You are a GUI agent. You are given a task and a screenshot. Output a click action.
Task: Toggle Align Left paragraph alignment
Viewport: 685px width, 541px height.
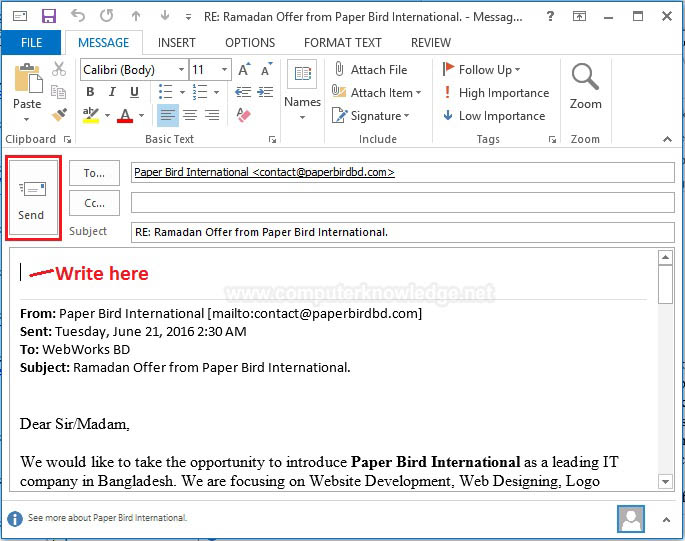pos(168,115)
